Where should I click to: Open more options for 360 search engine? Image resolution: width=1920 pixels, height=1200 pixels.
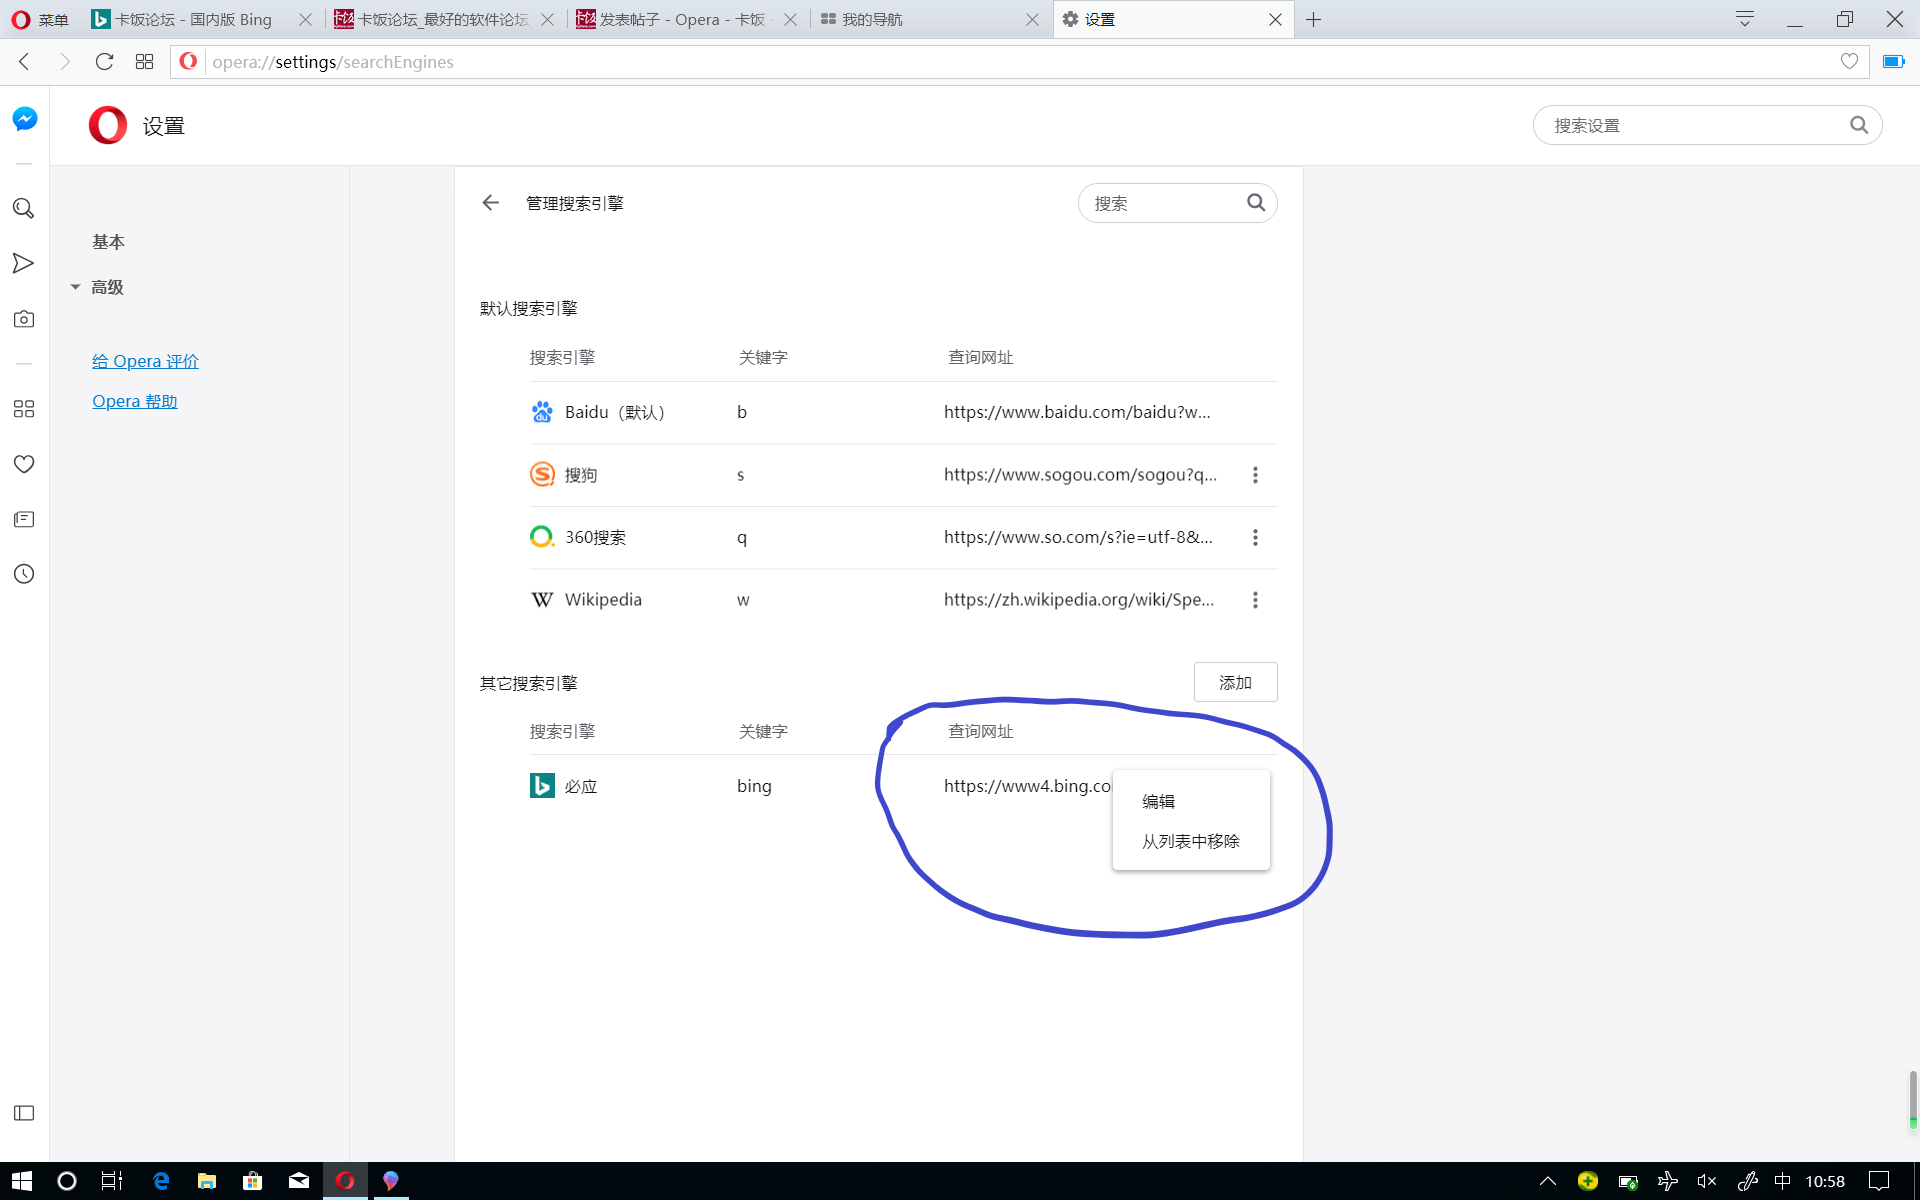coord(1255,538)
